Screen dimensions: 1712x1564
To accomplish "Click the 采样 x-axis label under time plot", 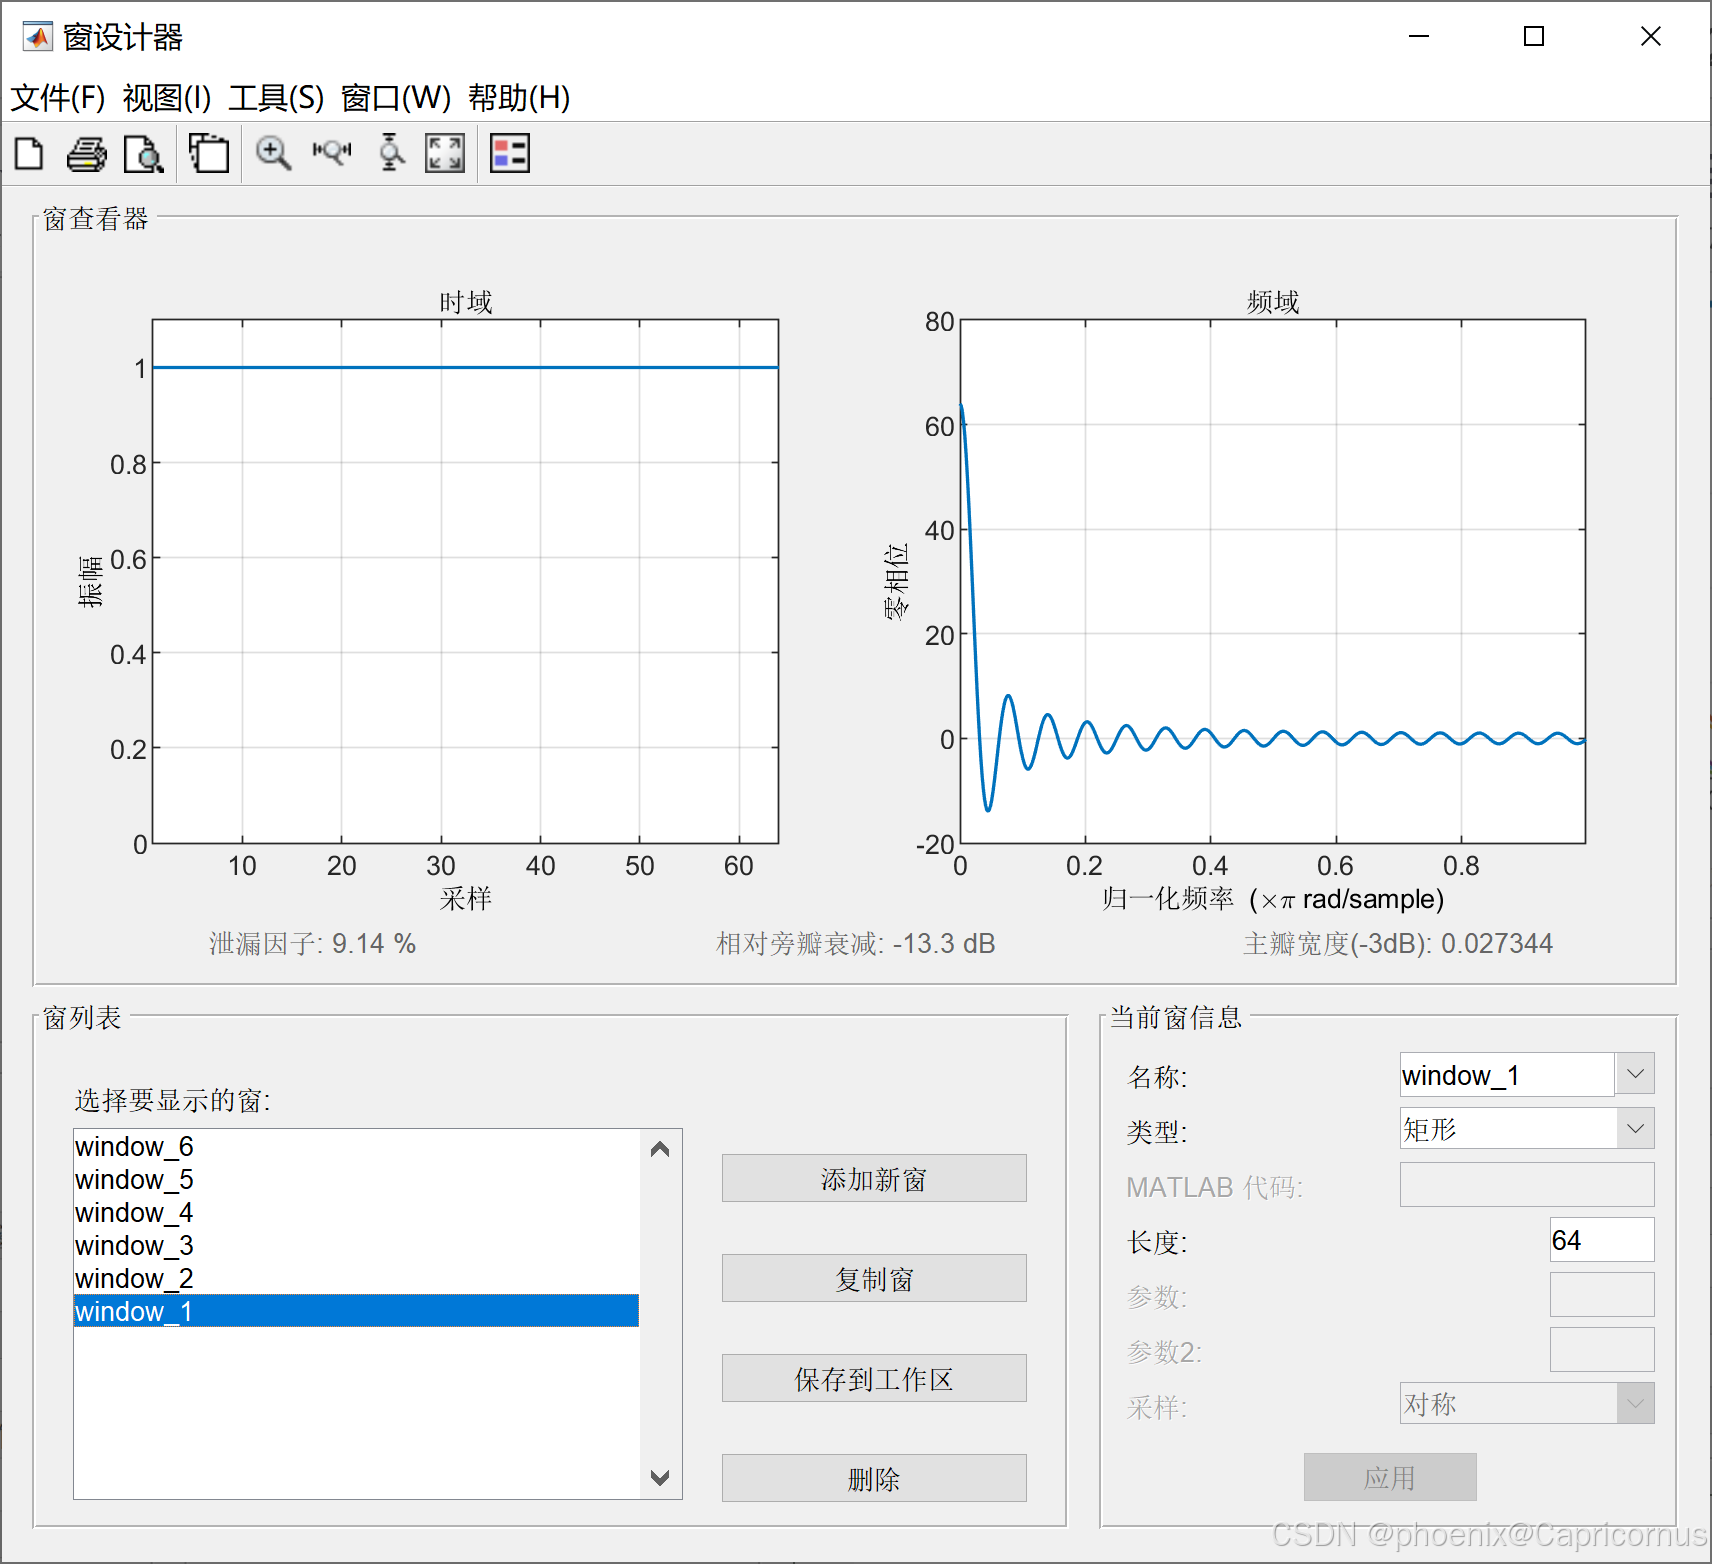I will [466, 899].
